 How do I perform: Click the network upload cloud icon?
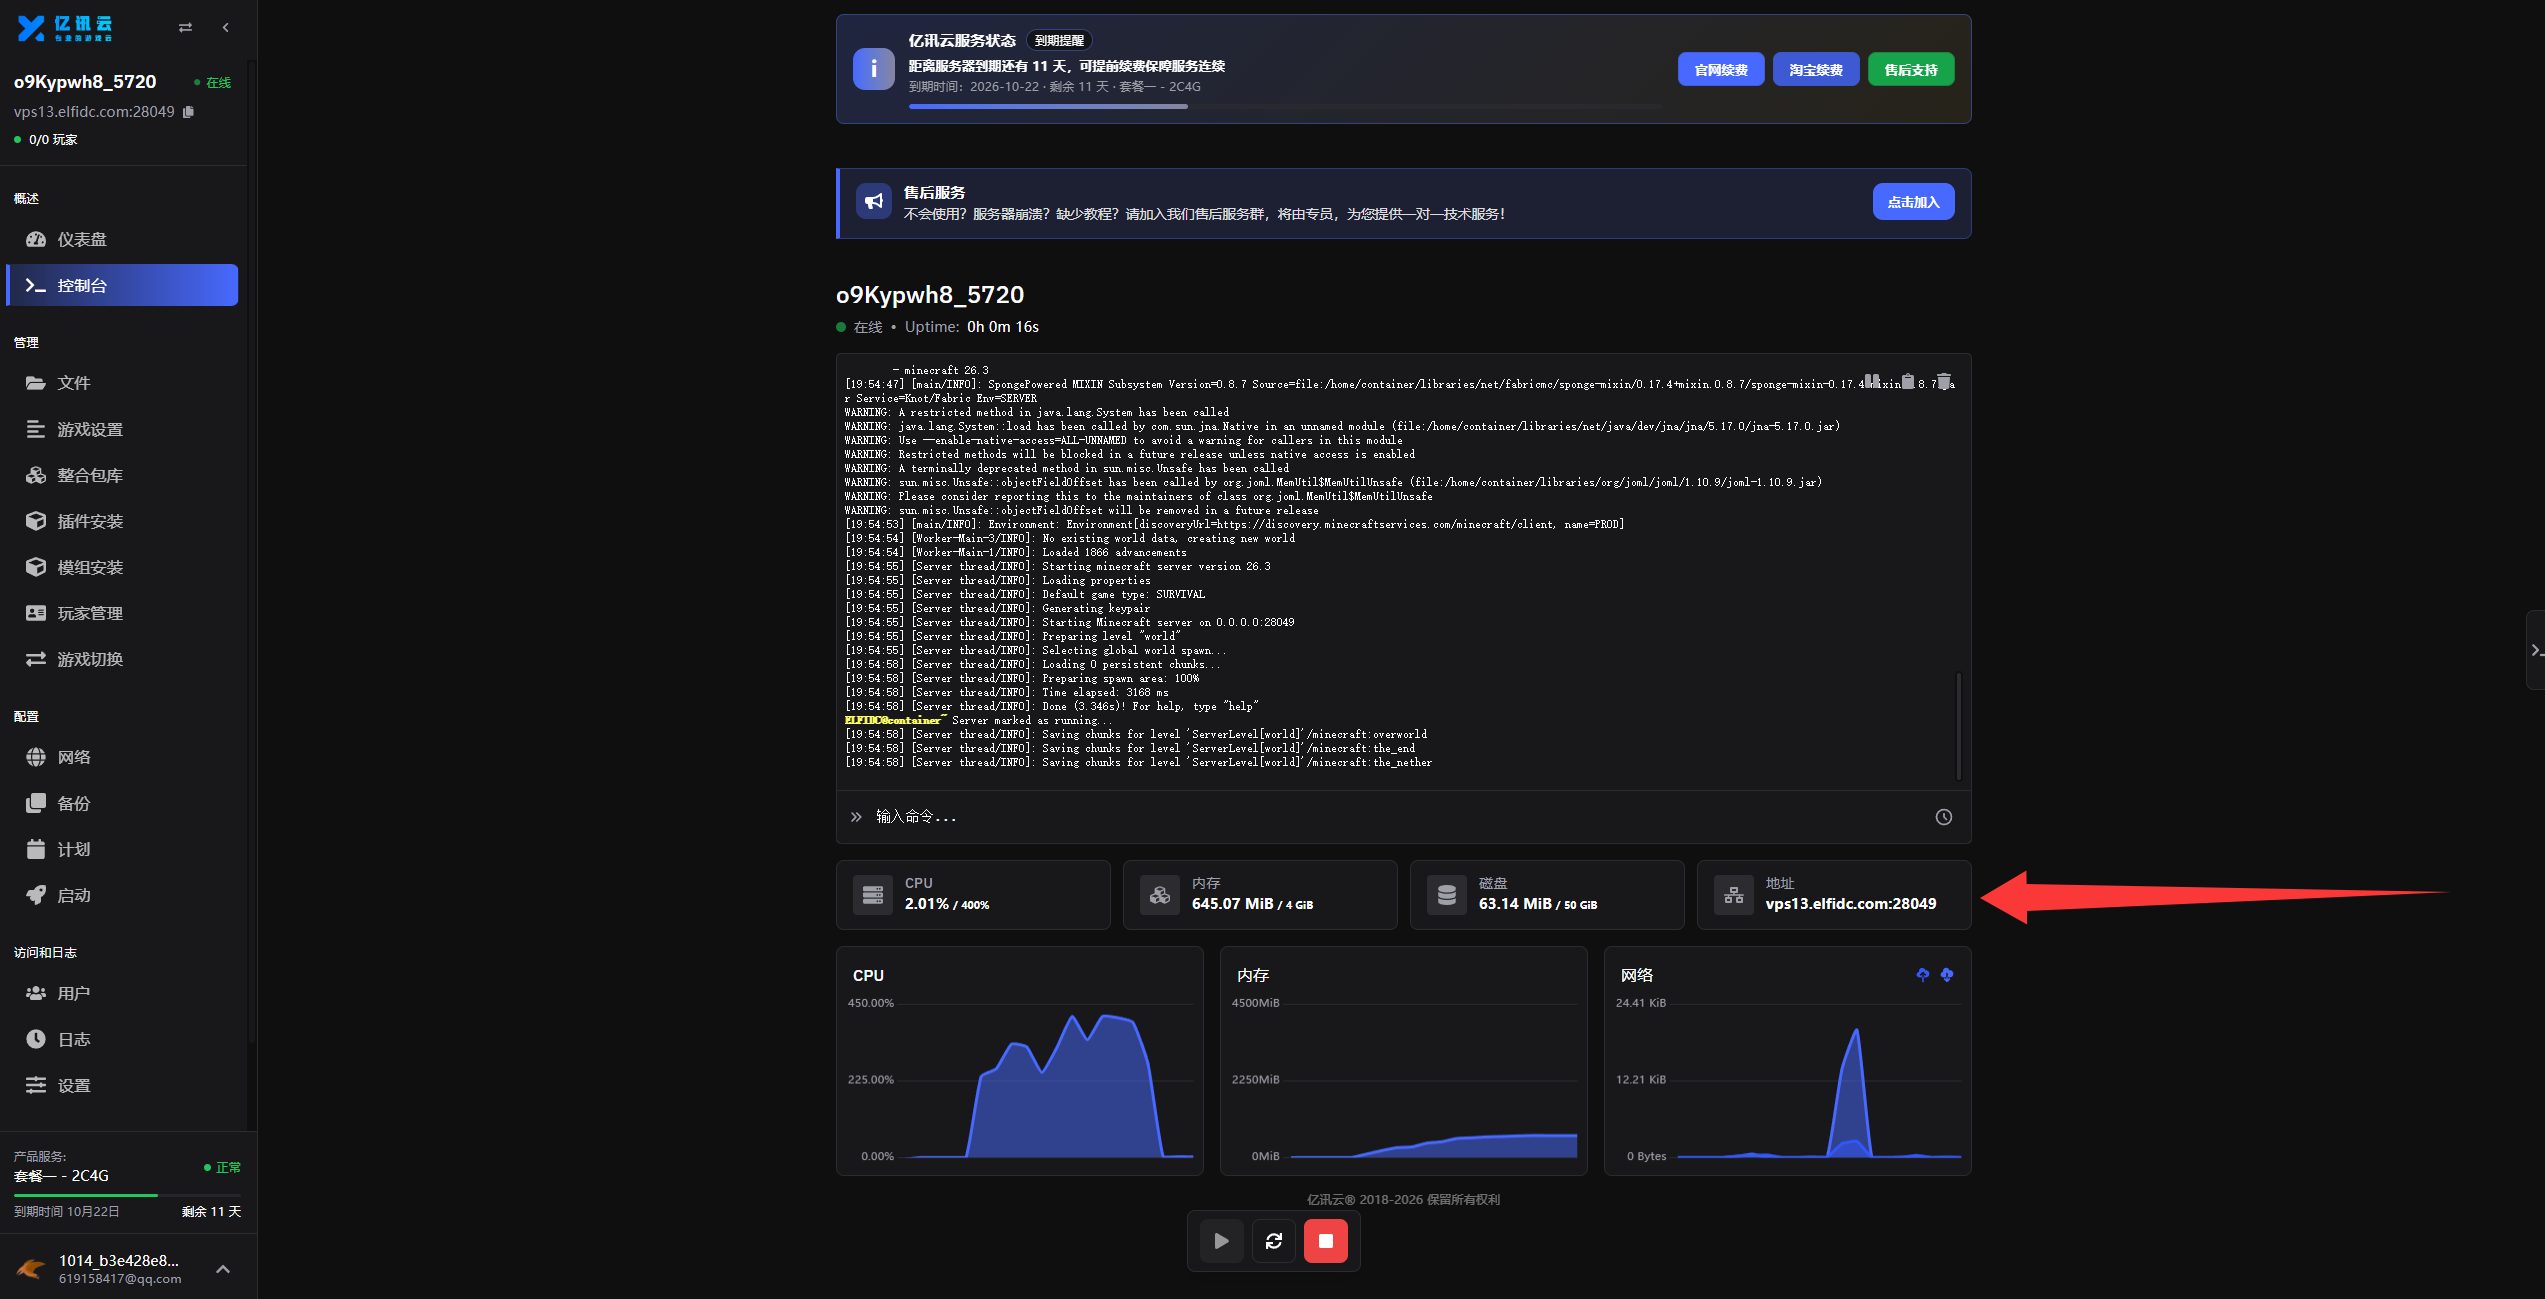1922,974
